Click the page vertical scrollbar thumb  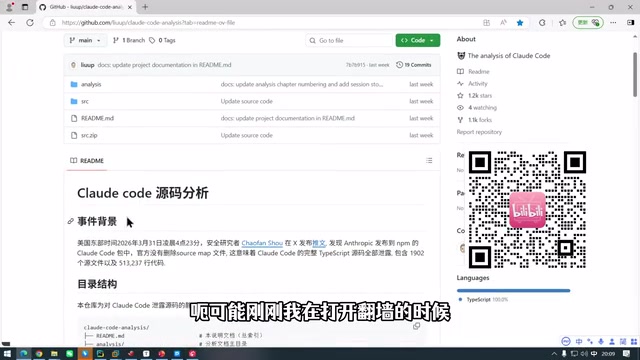pos(635,75)
